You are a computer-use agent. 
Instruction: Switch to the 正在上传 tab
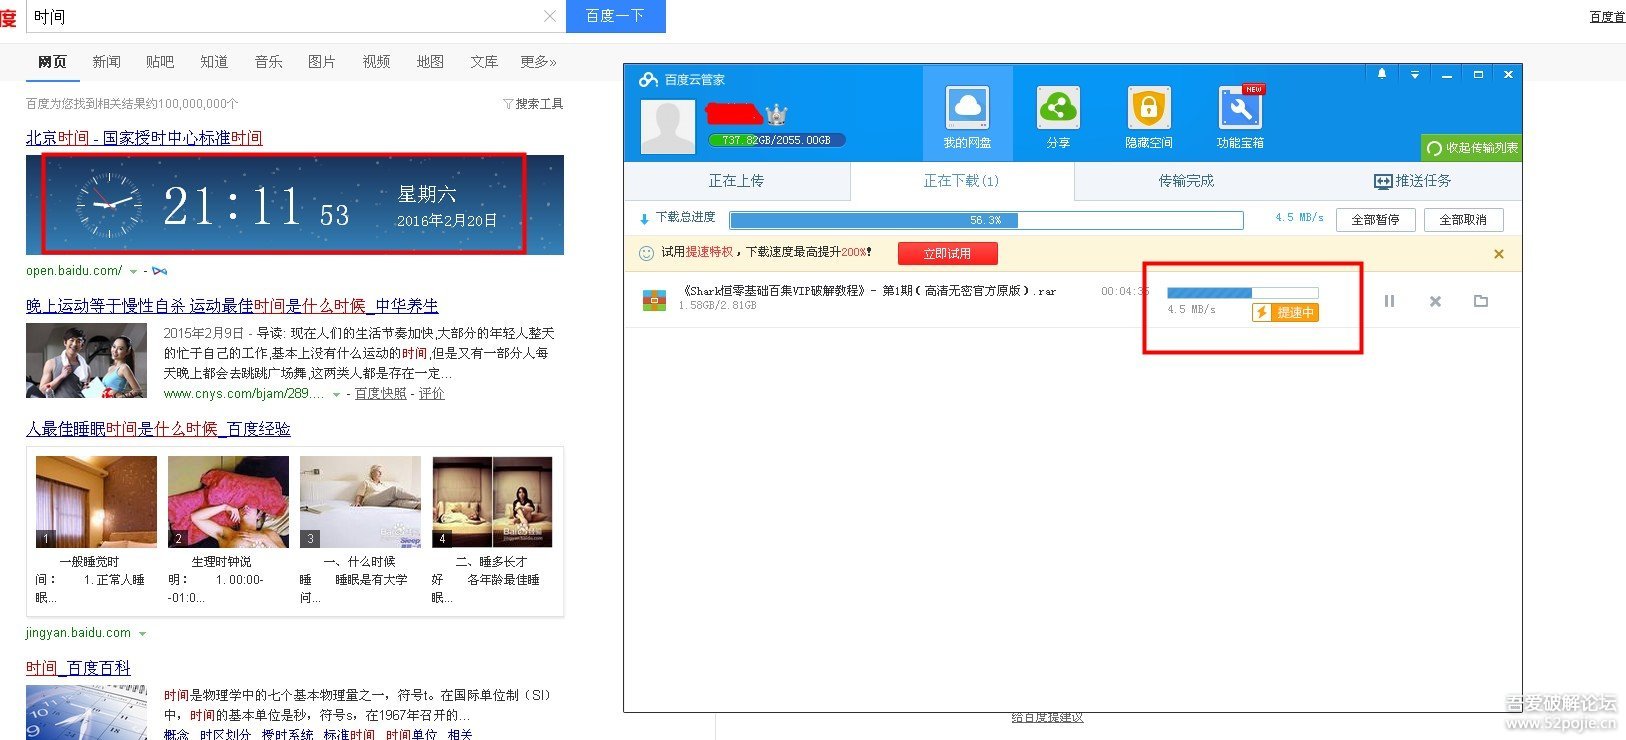(736, 181)
